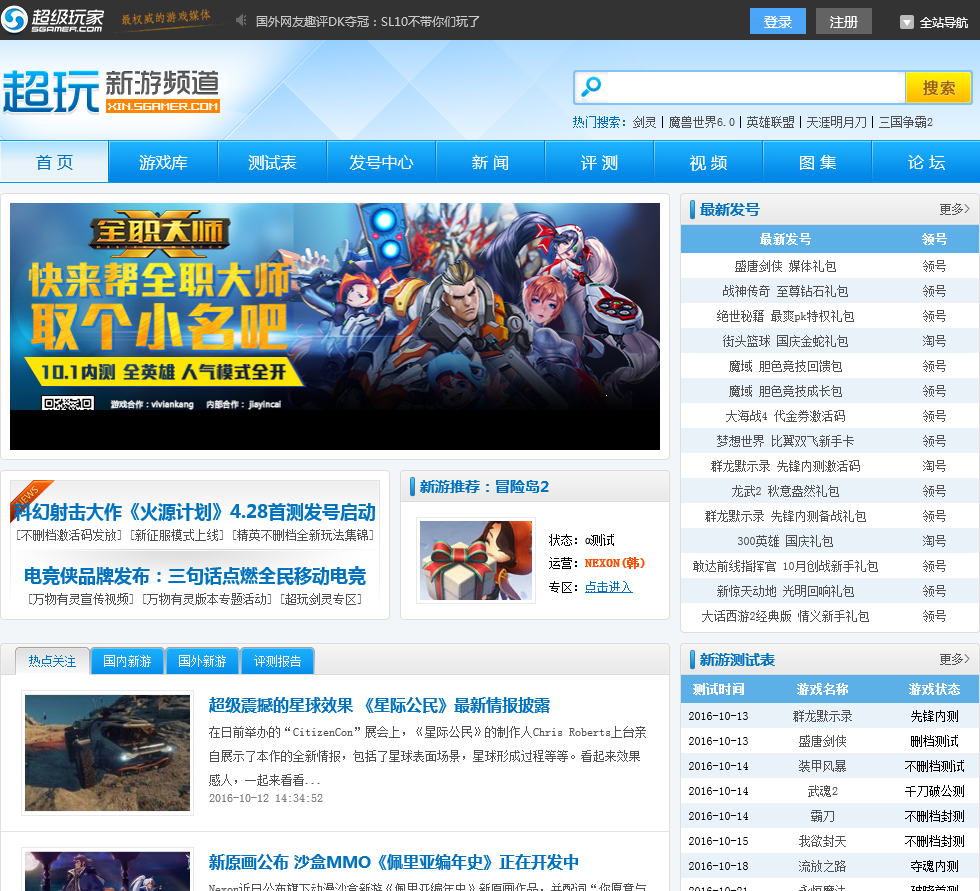
Task: Click 我欲封天 in test table
Action: point(822,841)
